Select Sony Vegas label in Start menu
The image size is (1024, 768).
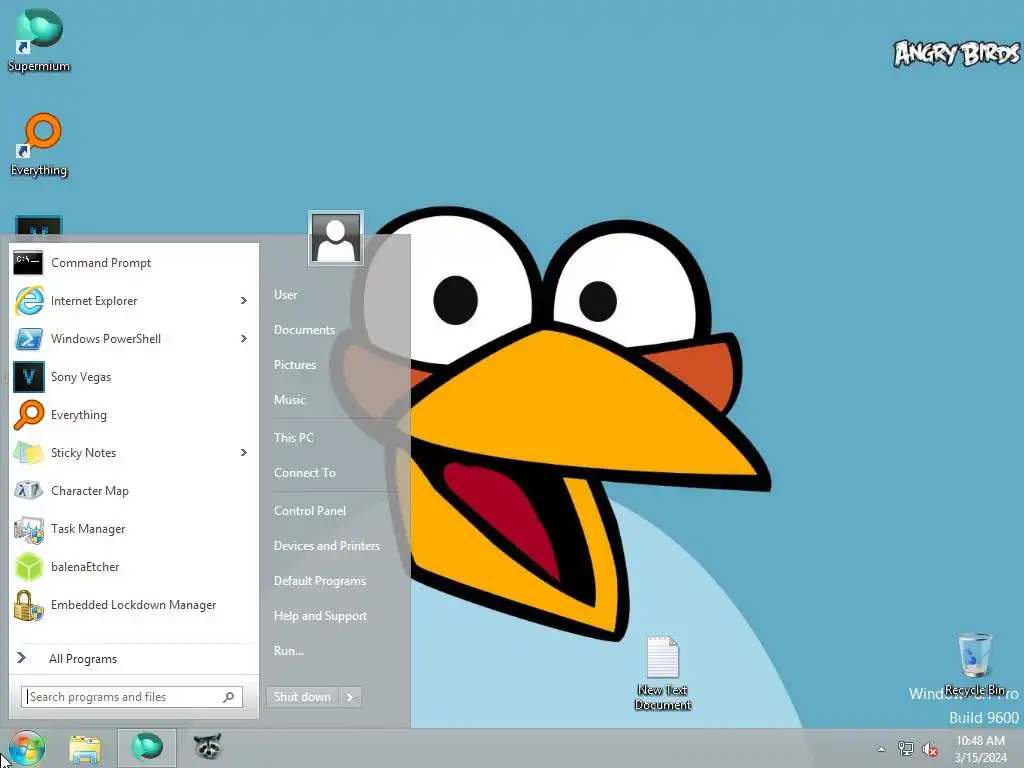pos(81,377)
